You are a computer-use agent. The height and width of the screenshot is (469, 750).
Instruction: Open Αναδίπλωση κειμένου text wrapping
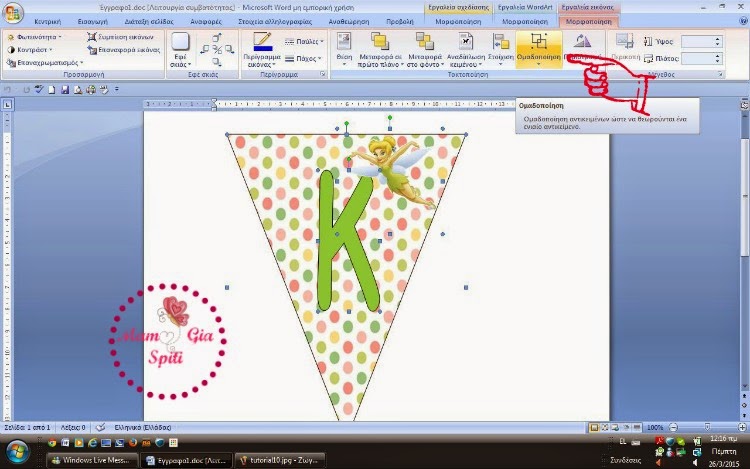(465, 50)
